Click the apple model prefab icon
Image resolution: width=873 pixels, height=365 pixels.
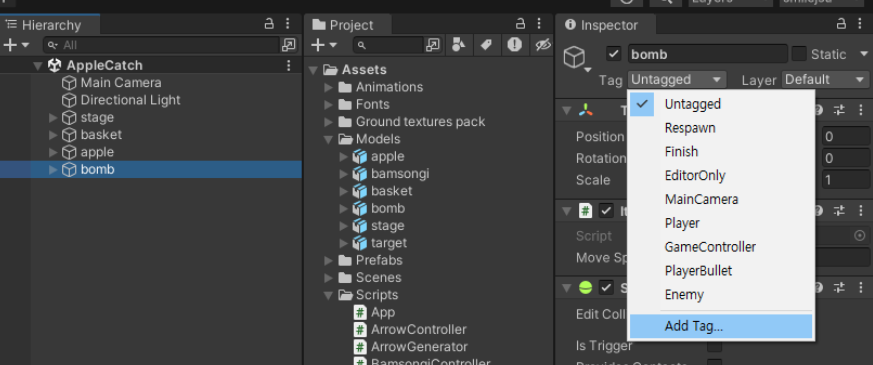pos(360,157)
